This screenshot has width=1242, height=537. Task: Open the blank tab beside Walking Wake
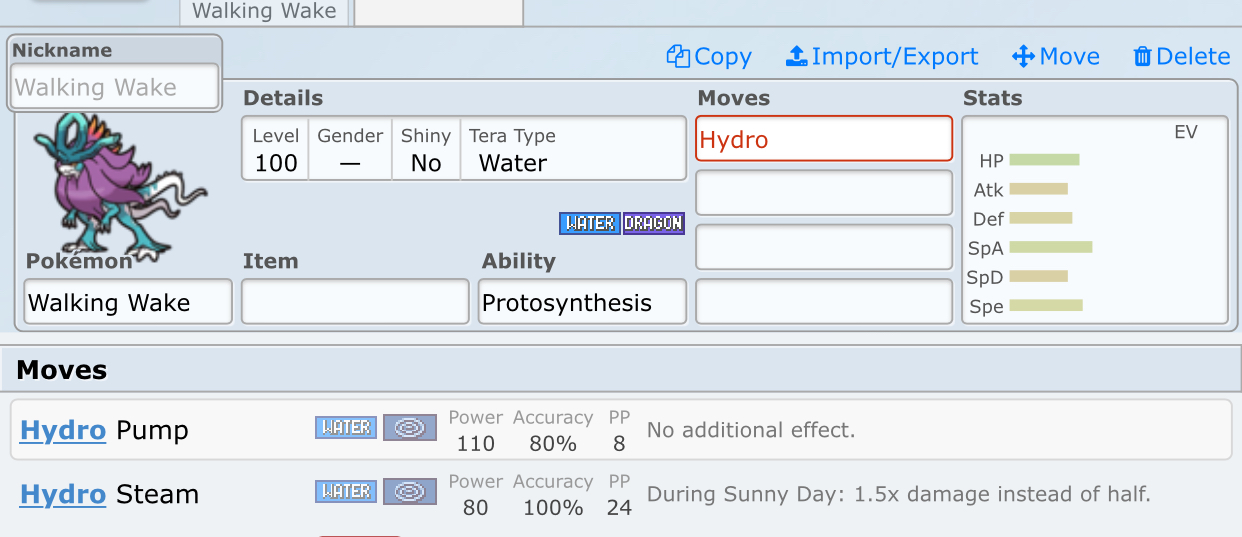coord(438,12)
